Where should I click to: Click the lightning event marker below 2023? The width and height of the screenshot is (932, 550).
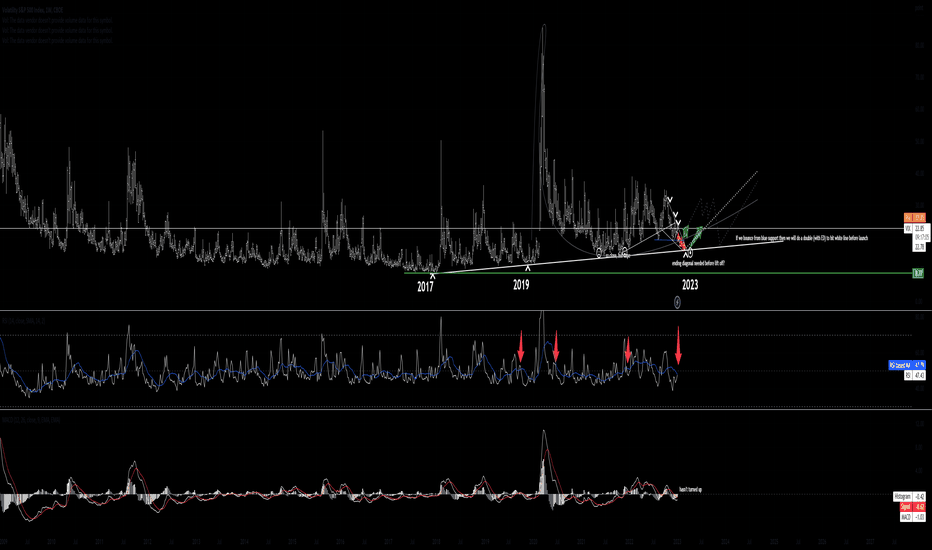click(677, 302)
